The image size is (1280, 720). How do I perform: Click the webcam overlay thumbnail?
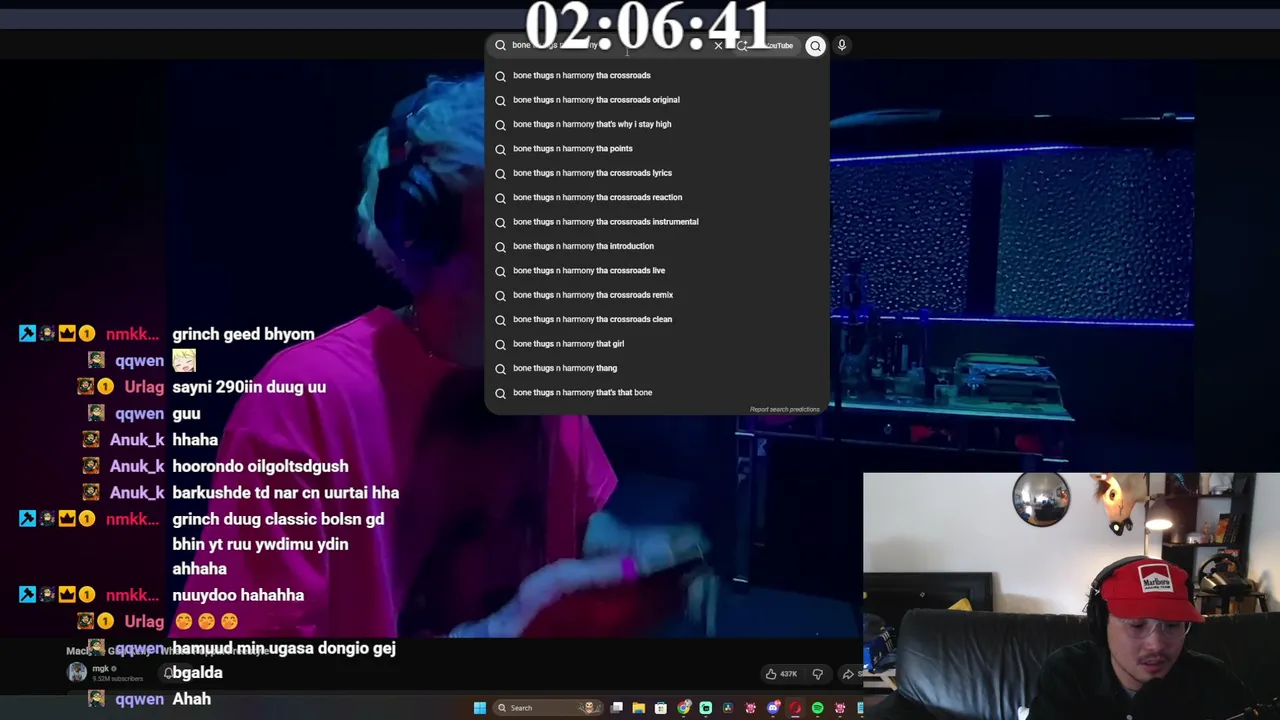(1071, 596)
